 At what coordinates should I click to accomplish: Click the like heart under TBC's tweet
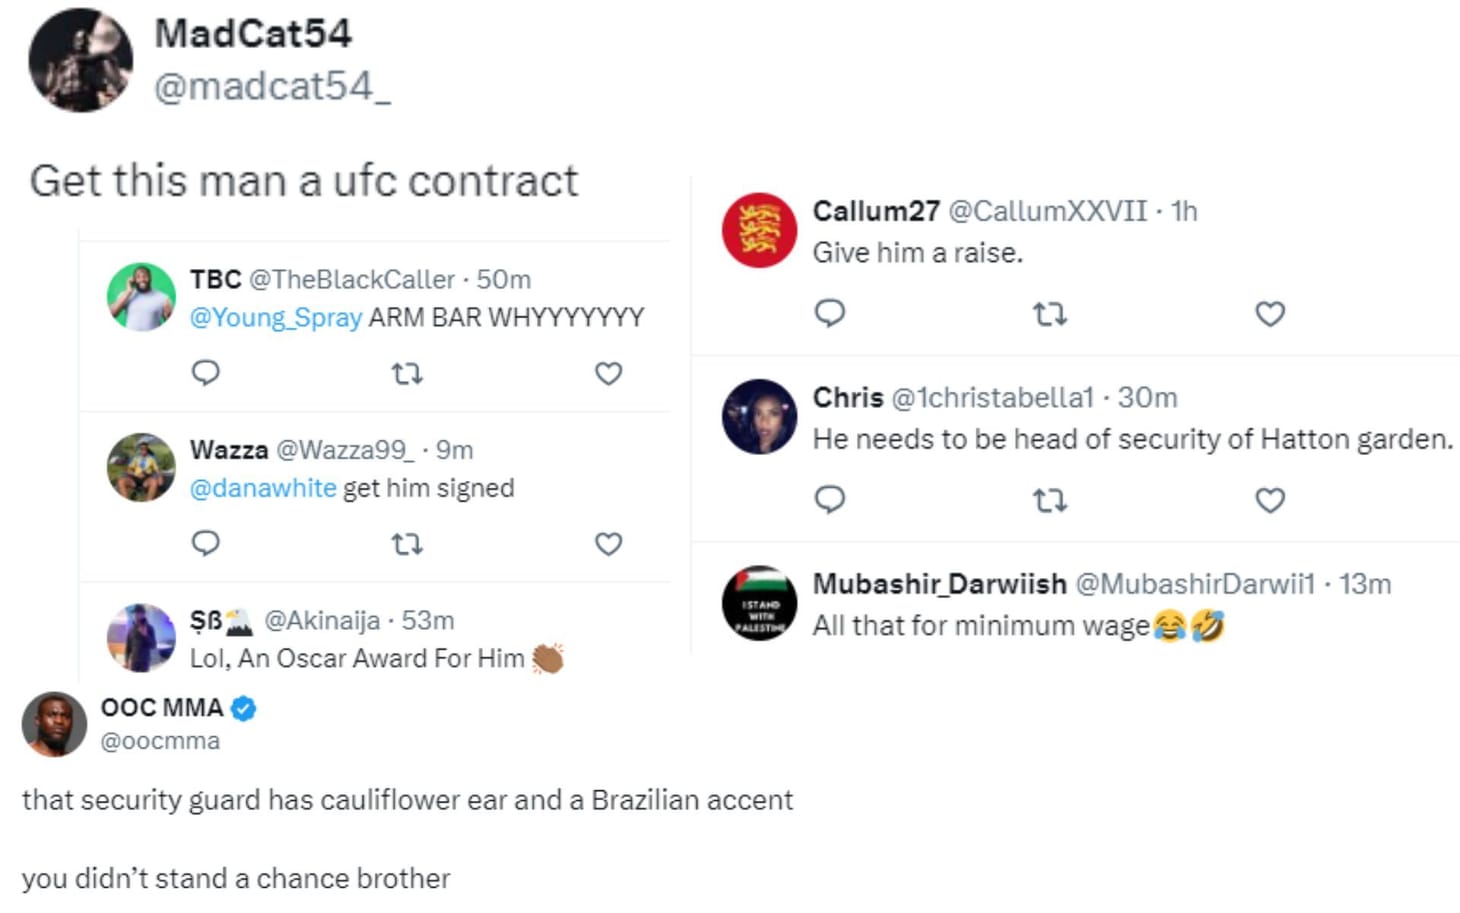click(608, 373)
